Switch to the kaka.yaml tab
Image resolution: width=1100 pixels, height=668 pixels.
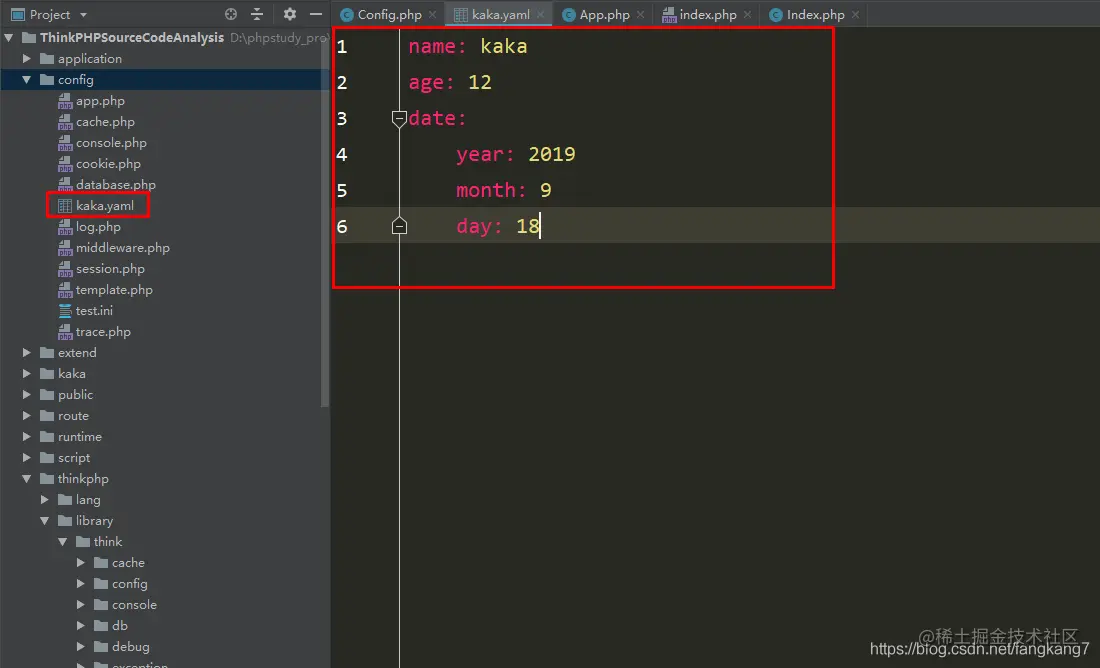(500, 15)
